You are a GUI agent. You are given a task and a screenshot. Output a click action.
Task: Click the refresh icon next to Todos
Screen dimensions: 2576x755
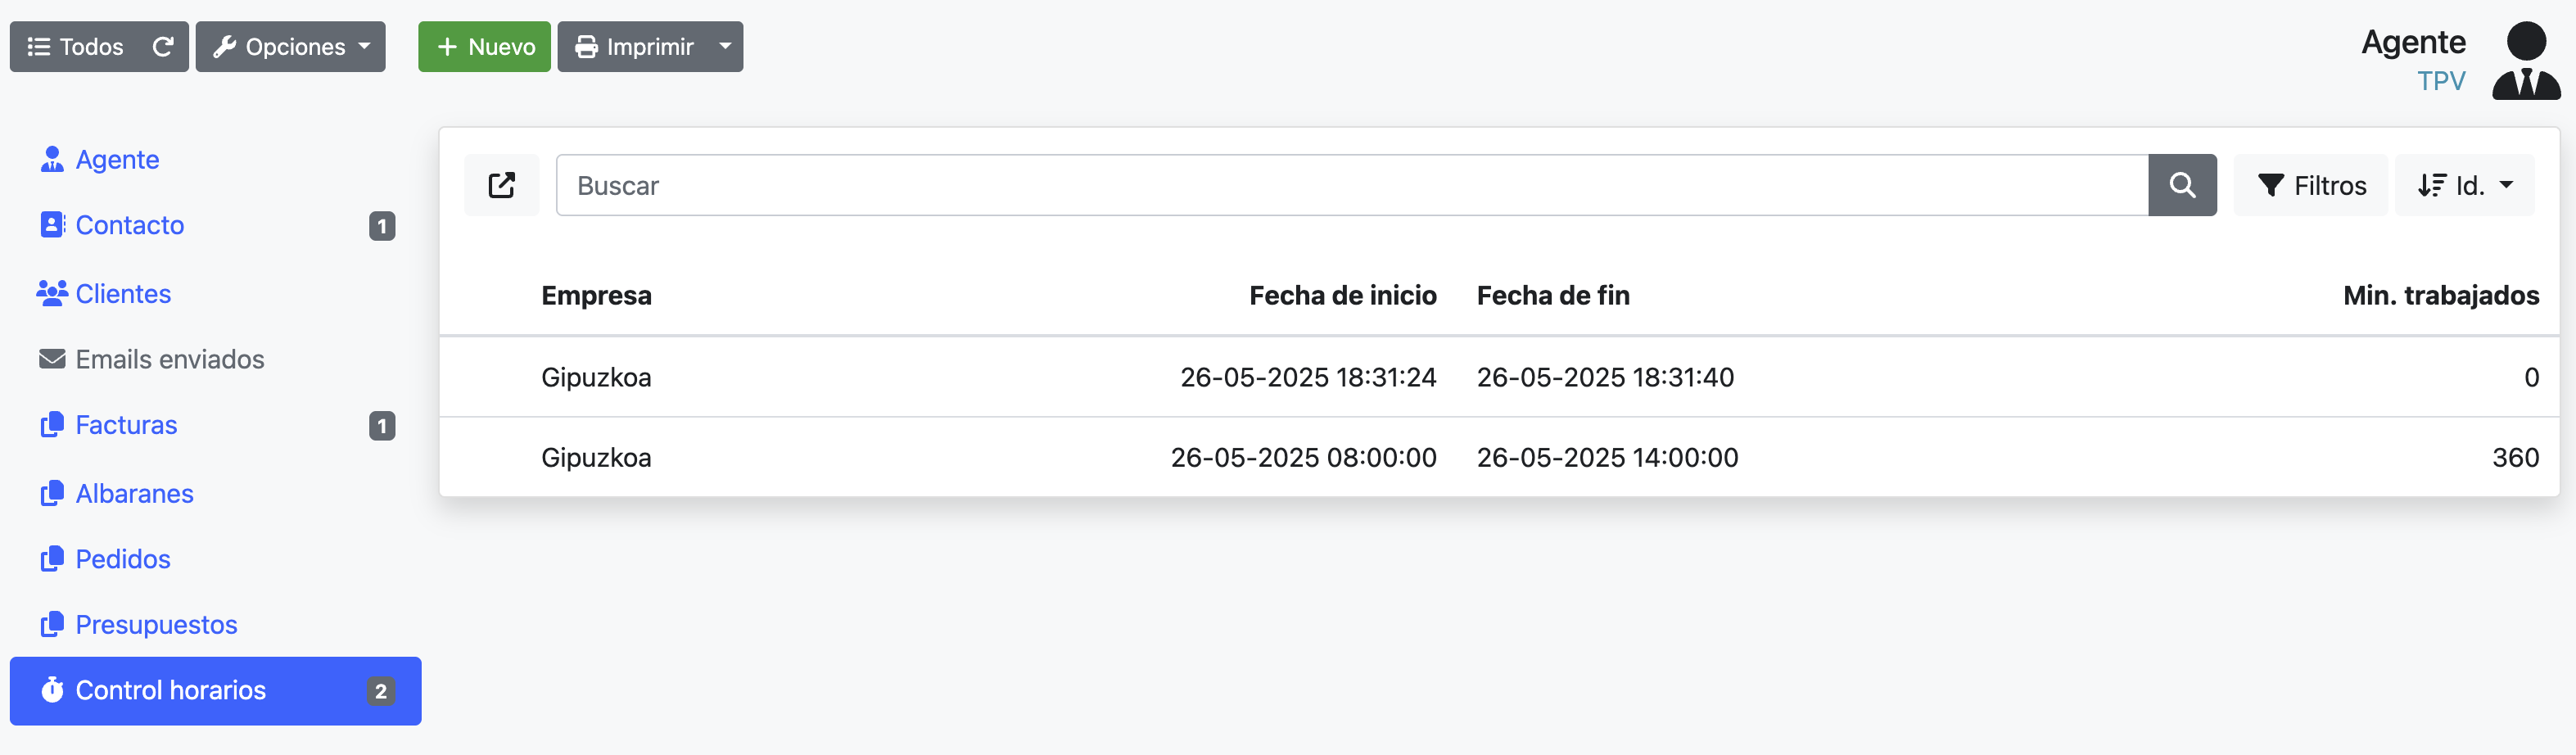[x=163, y=47]
